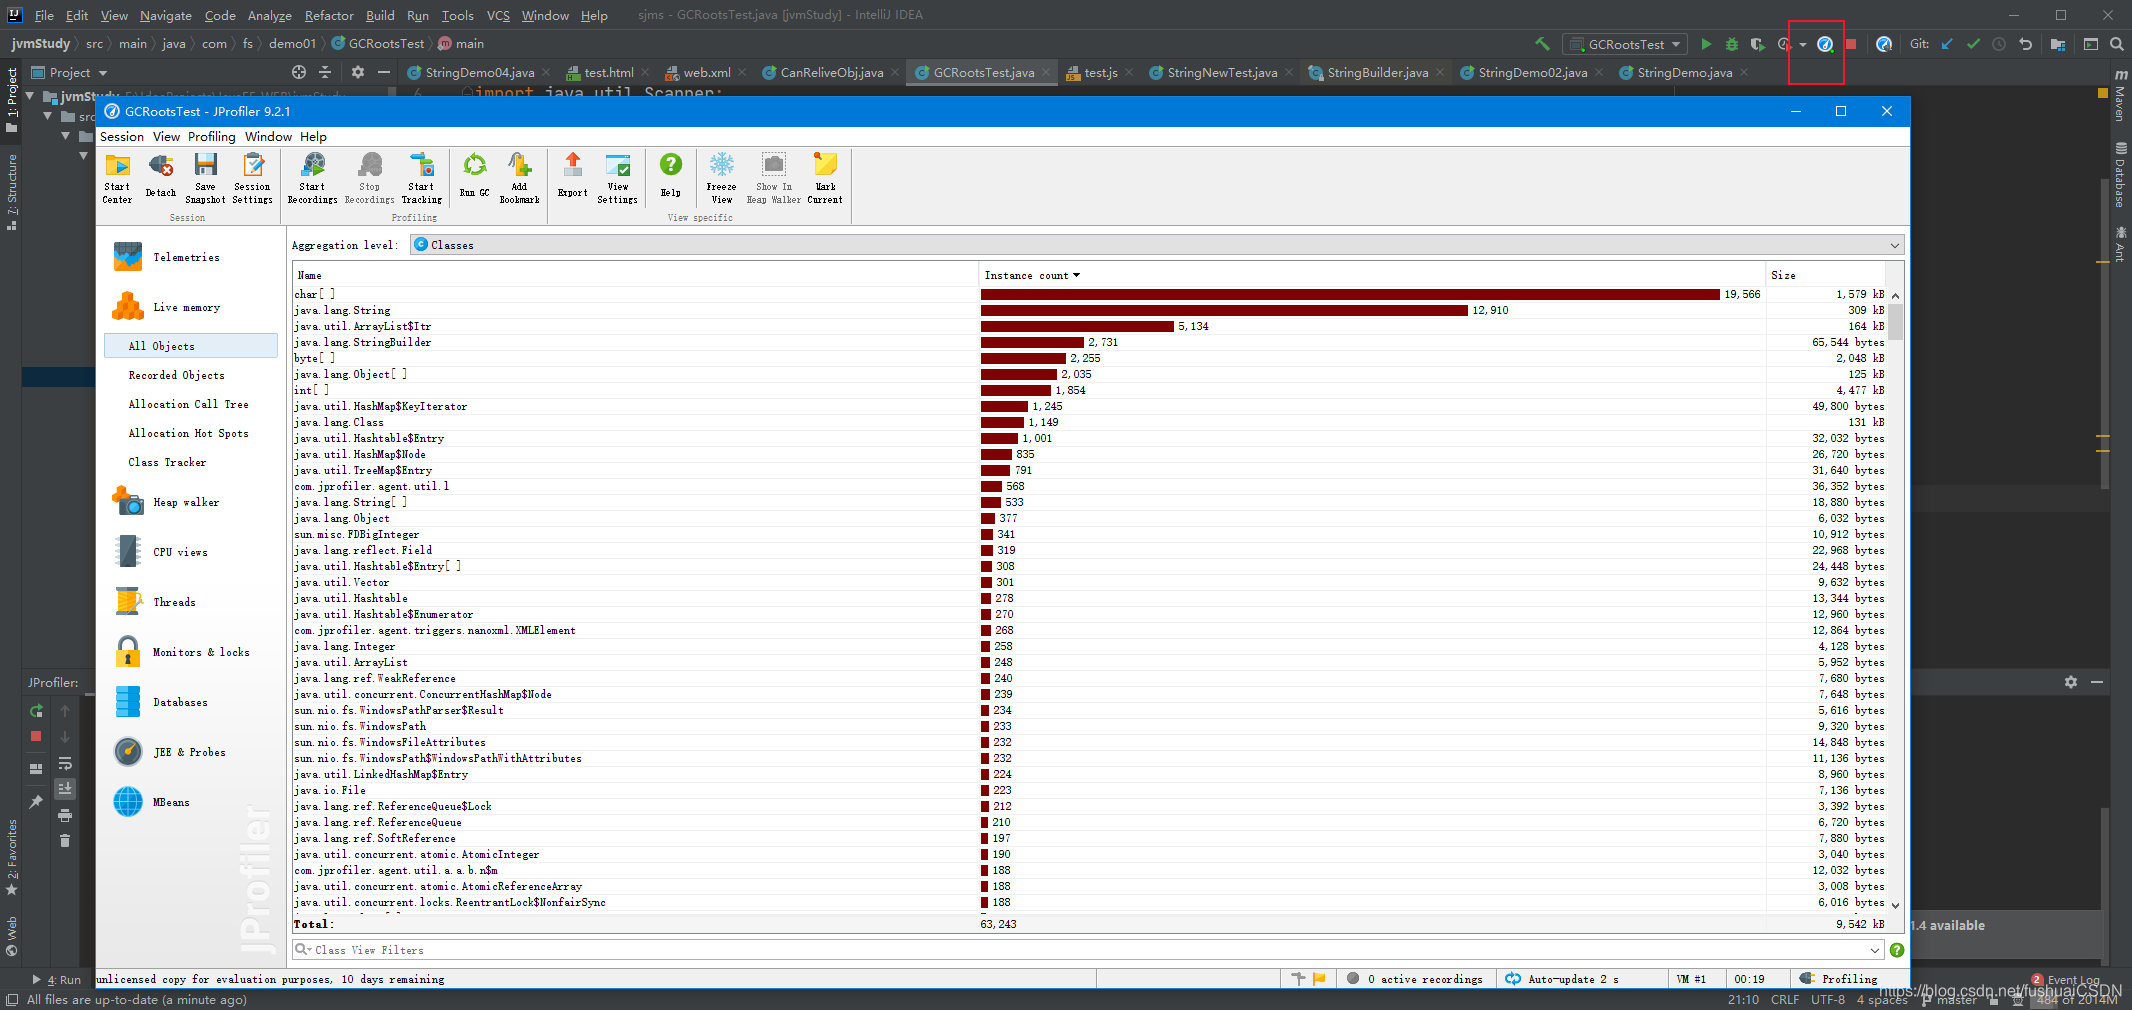Click the Class View Filters input field
Viewport: 2132px width, 1010px height.
click(x=1087, y=950)
